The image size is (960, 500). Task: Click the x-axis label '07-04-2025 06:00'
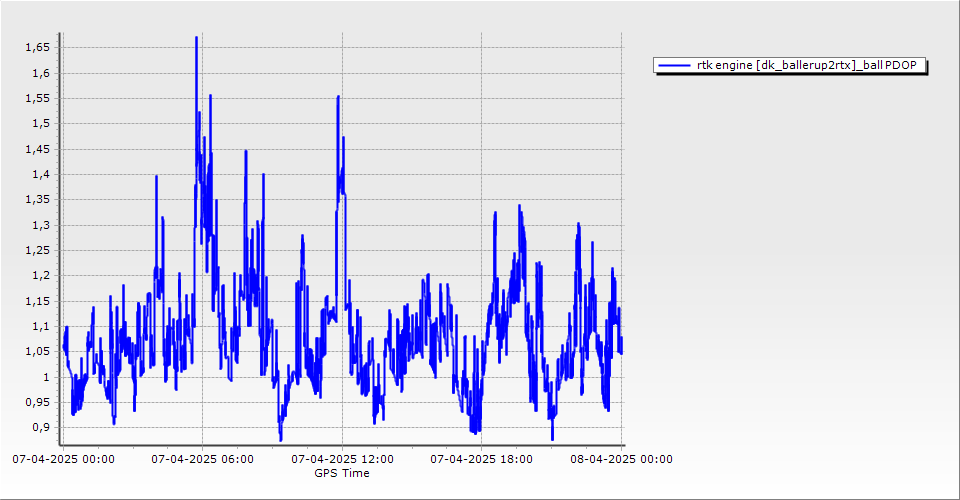point(203,459)
